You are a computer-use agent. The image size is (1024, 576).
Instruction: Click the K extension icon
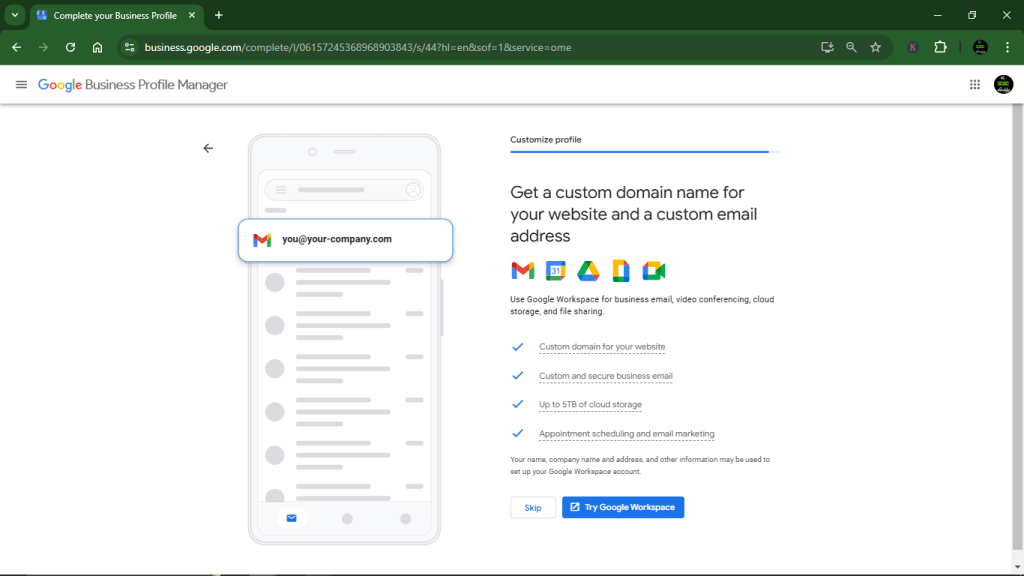[913, 46]
